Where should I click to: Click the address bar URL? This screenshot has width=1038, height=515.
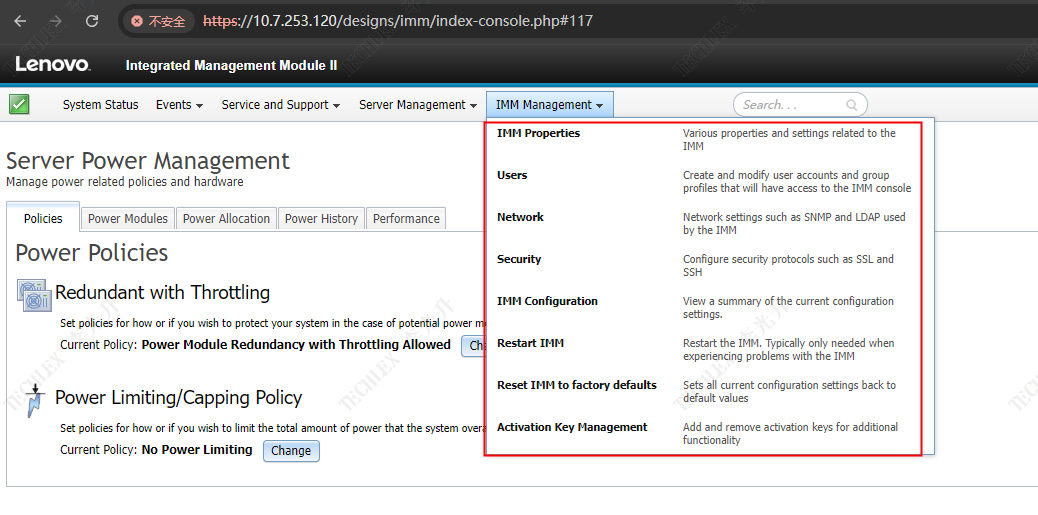(x=398, y=21)
